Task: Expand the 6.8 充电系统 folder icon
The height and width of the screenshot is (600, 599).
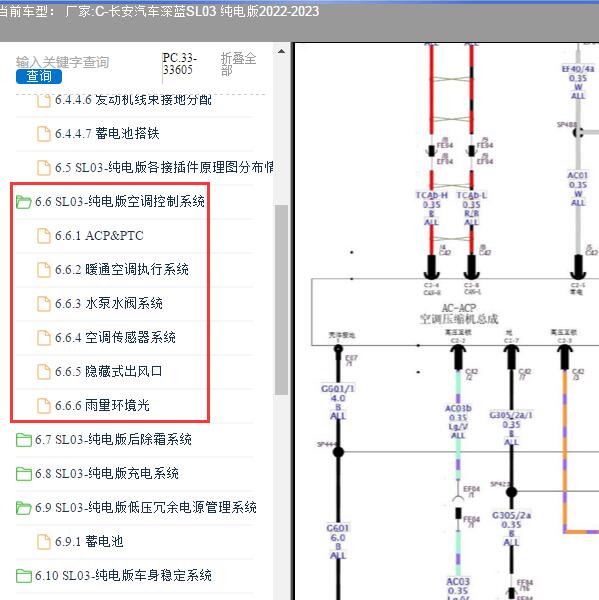Action: pyautogui.click(x=23, y=474)
